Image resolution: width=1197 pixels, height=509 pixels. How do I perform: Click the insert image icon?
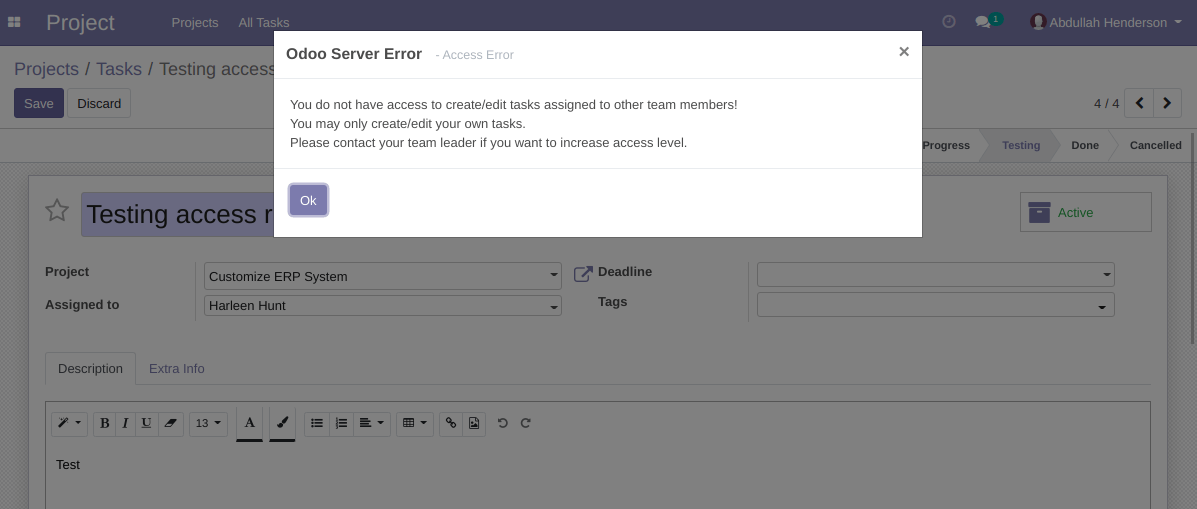click(x=474, y=423)
